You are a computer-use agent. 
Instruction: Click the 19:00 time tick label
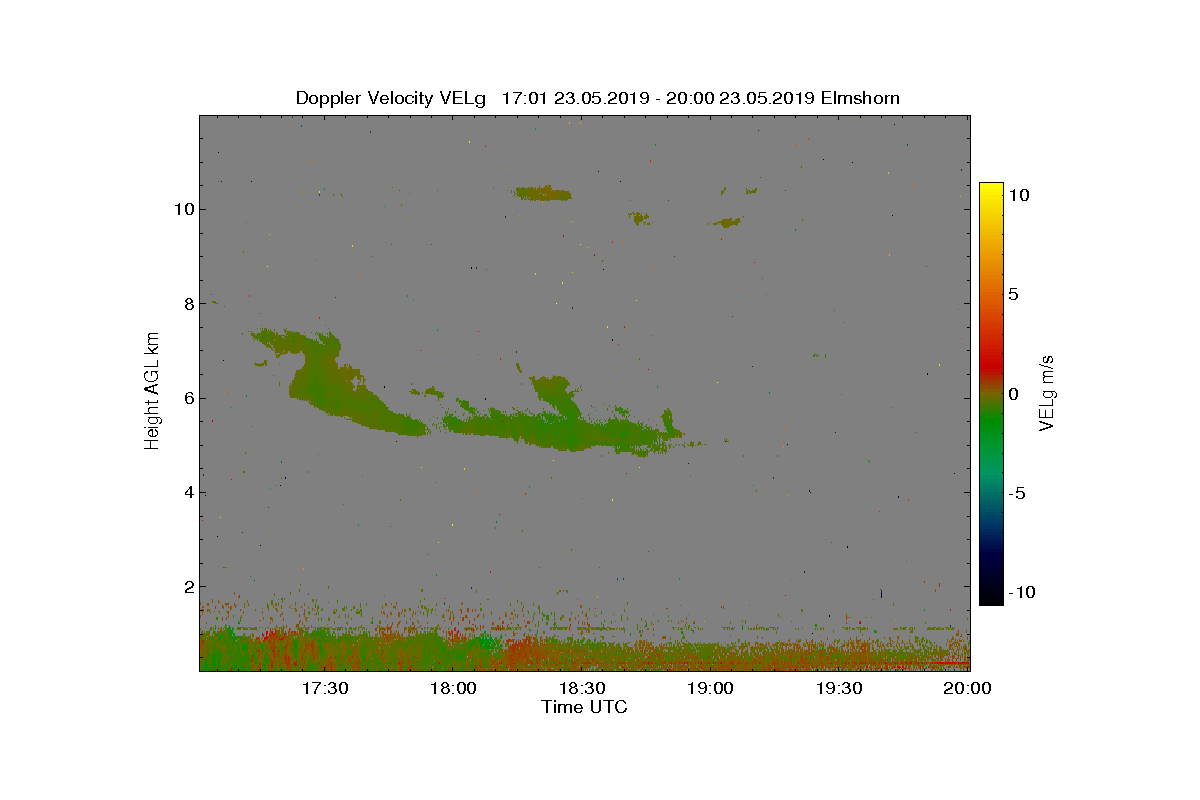[711, 688]
